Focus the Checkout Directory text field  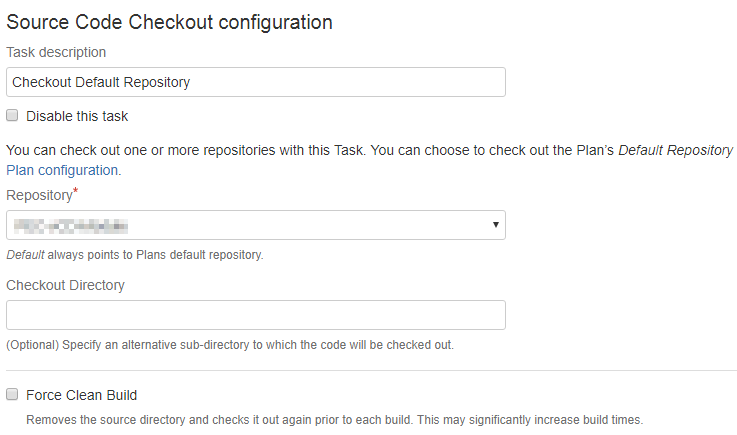(x=255, y=315)
